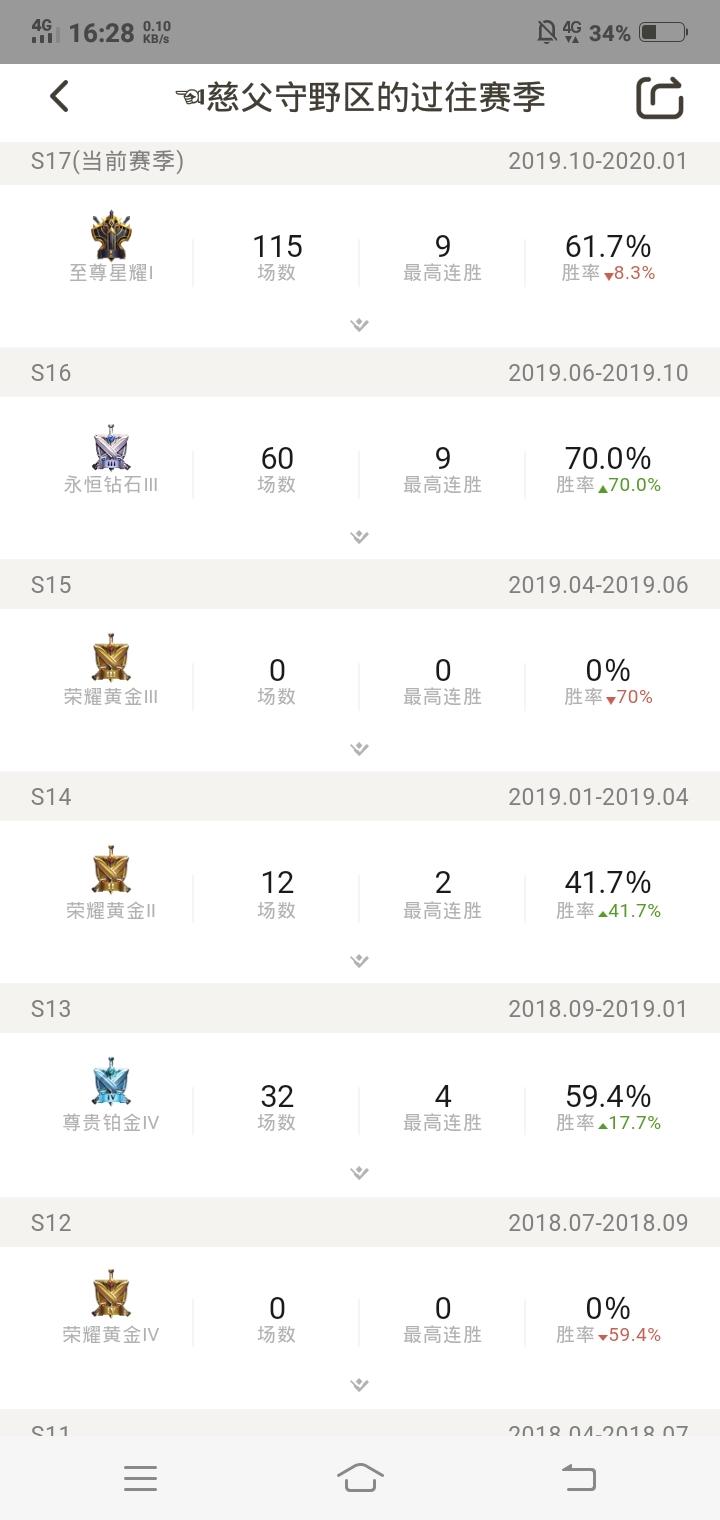This screenshot has width=720, height=1520.
Task: Go to the Android home screen
Action: coord(360,1477)
